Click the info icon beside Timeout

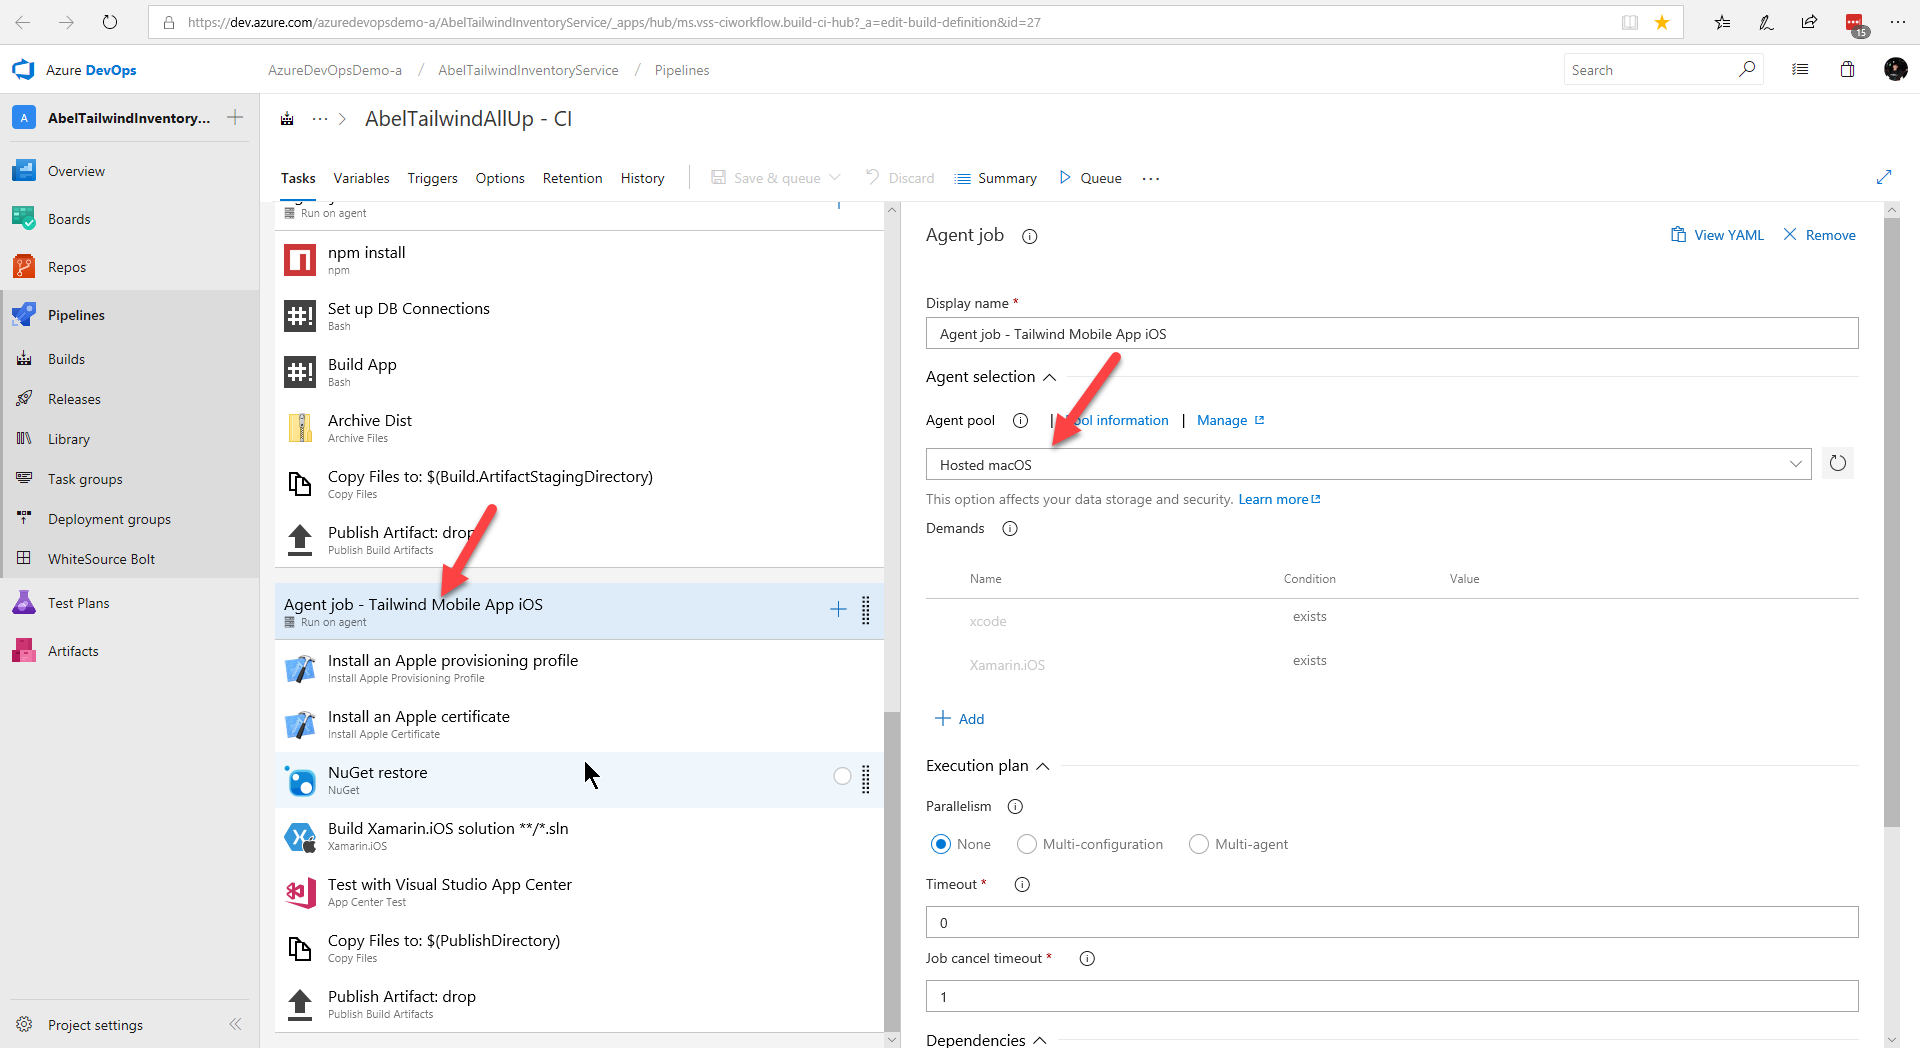[1022, 884]
